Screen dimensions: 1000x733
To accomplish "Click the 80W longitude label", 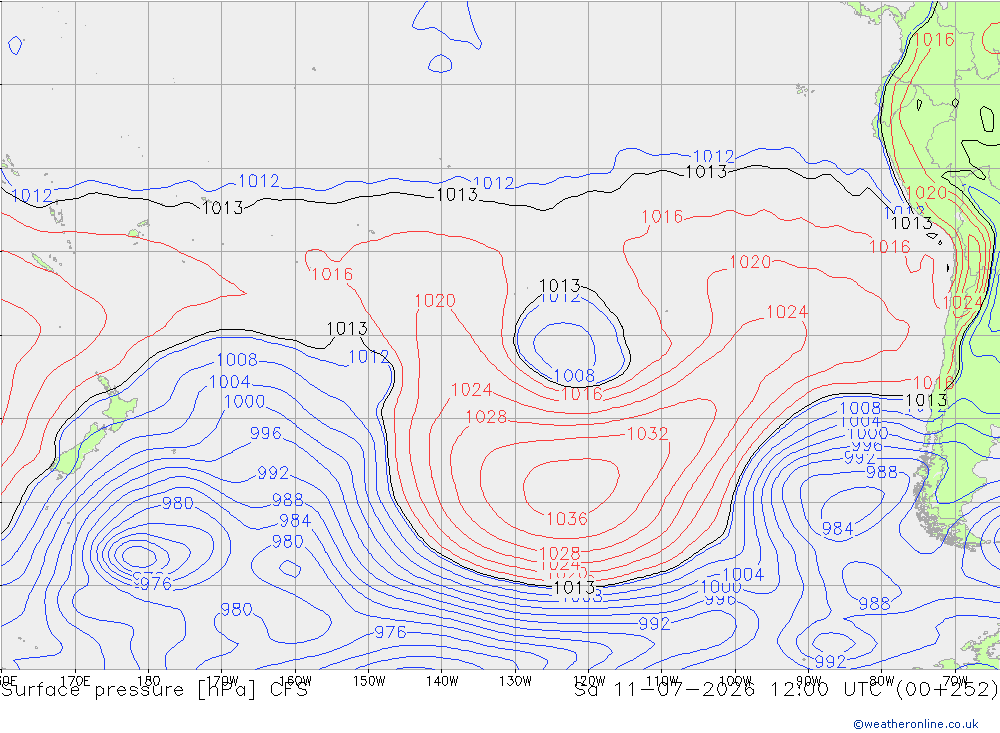I will click(882, 680).
